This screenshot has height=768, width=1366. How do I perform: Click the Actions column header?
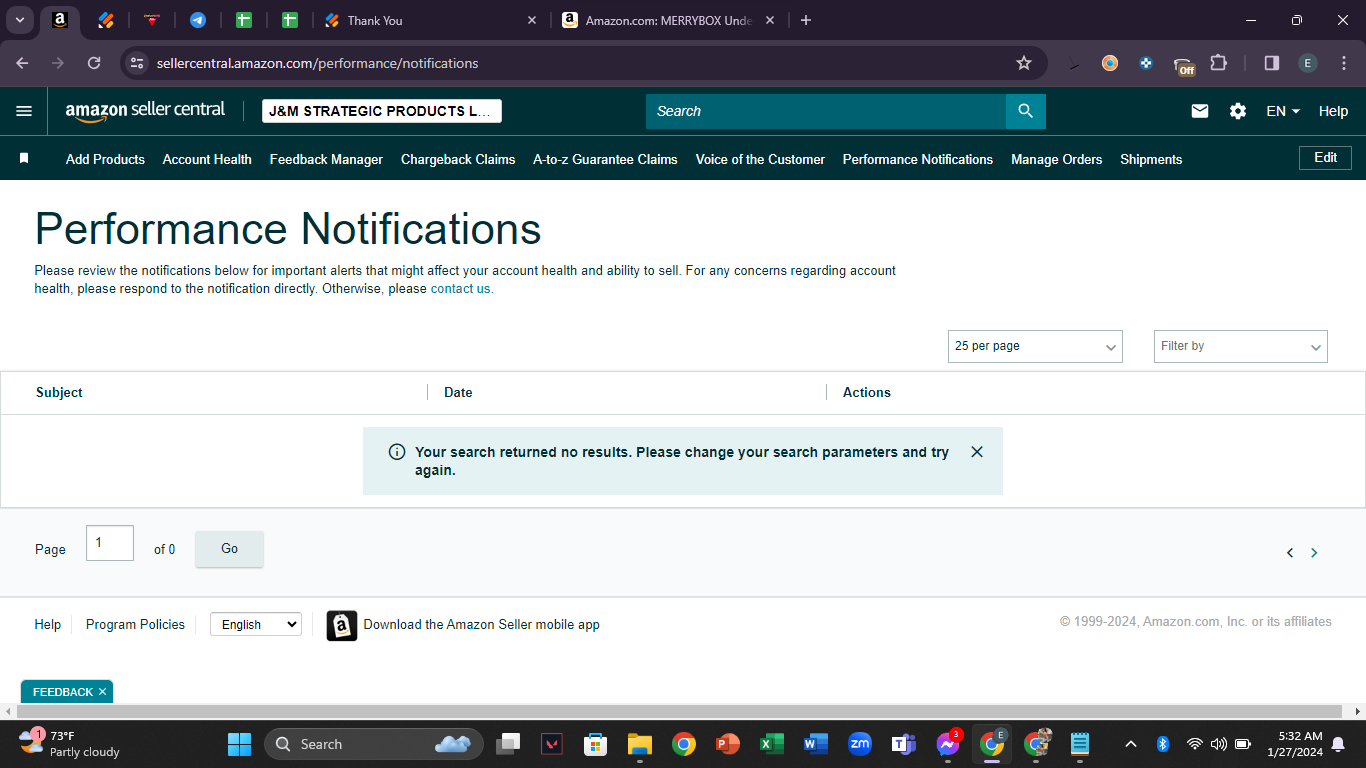click(867, 392)
